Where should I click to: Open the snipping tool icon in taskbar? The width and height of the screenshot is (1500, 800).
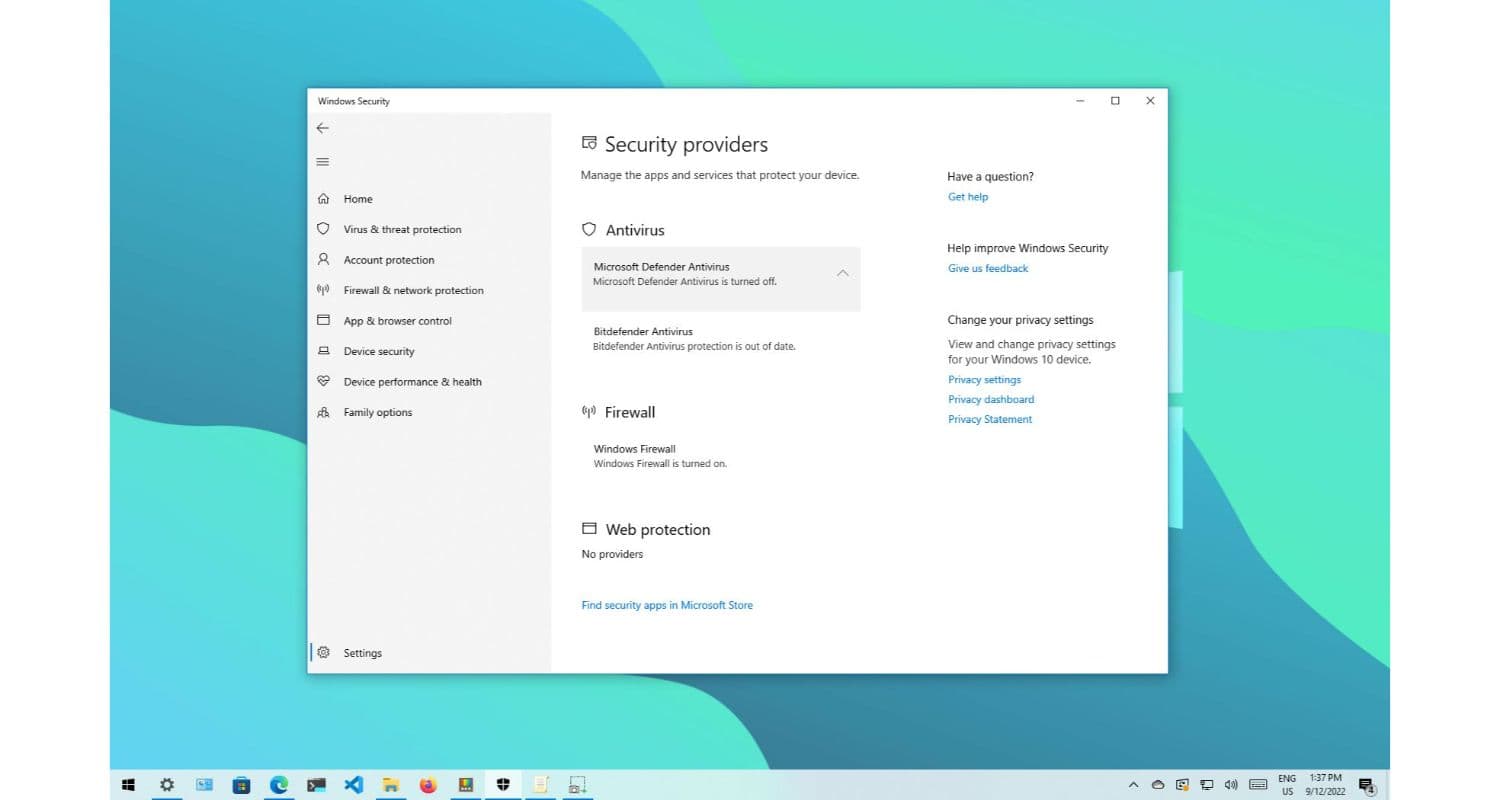tap(577, 785)
